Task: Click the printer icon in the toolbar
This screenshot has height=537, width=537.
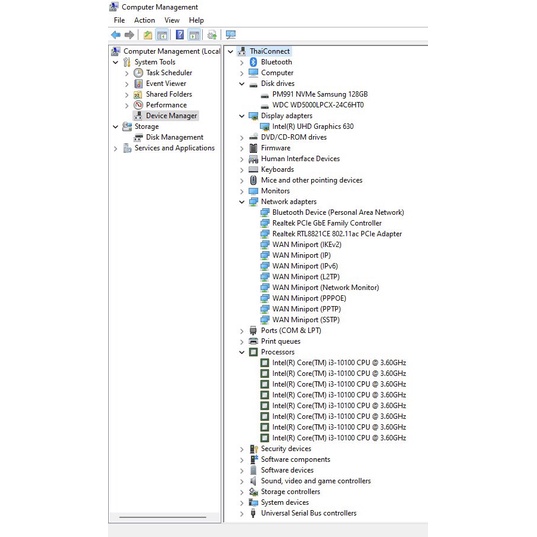Action: click(212, 35)
